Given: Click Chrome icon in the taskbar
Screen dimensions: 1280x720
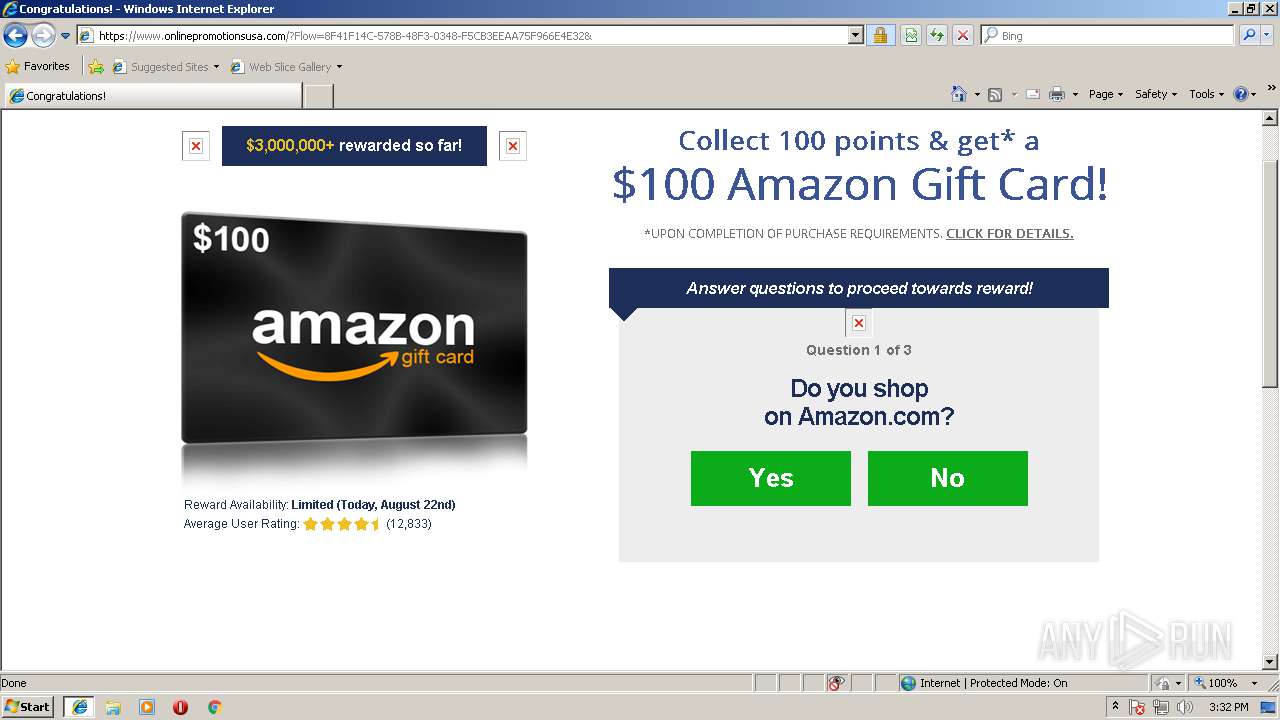Looking at the screenshot, I should pyautogui.click(x=214, y=707).
